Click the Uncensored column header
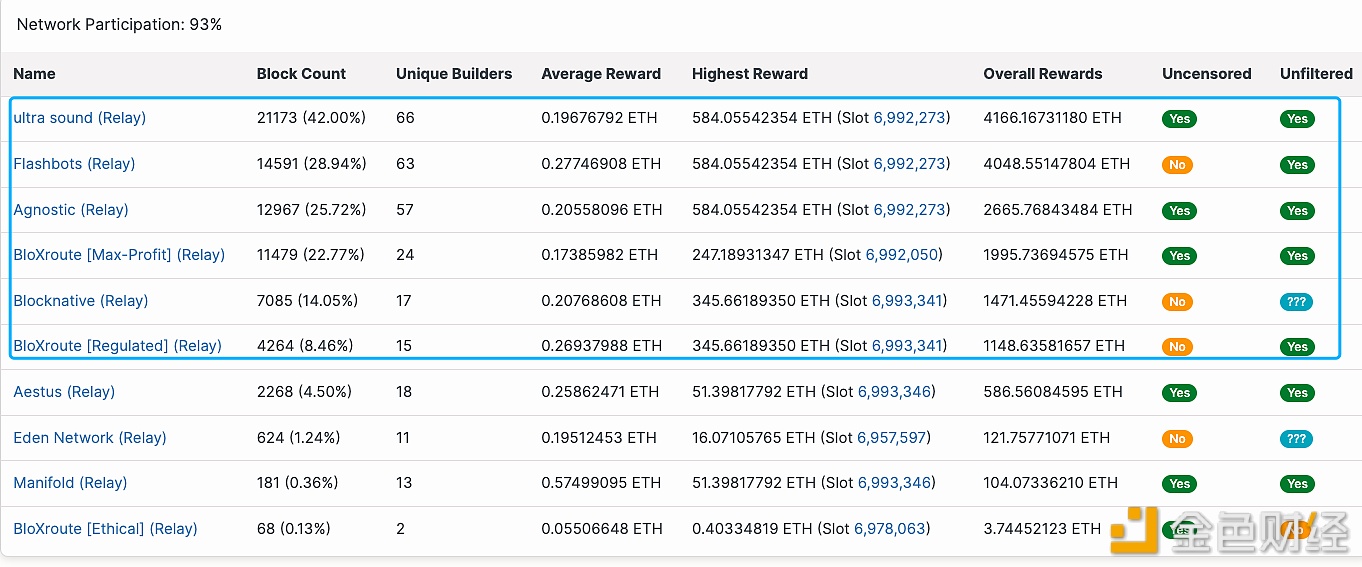The image size is (1362, 567). (x=1207, y=74)
